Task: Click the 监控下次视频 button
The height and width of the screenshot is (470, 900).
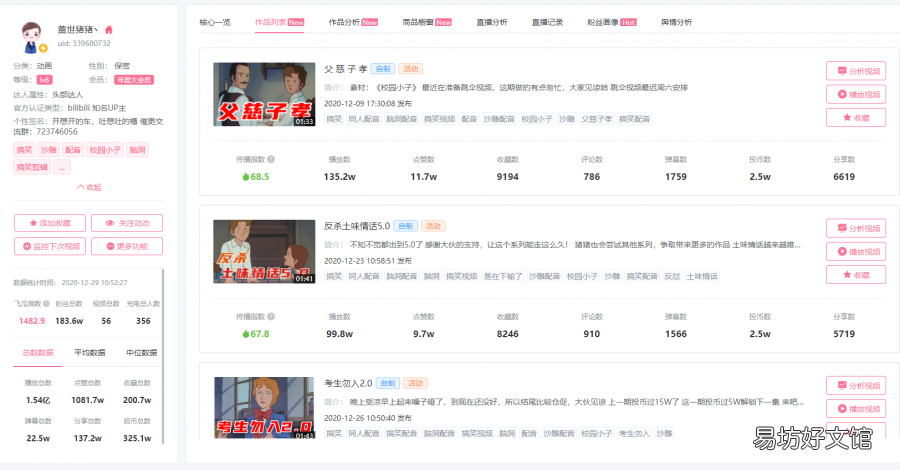Action: pyautogui.click(x=50, y=246)
